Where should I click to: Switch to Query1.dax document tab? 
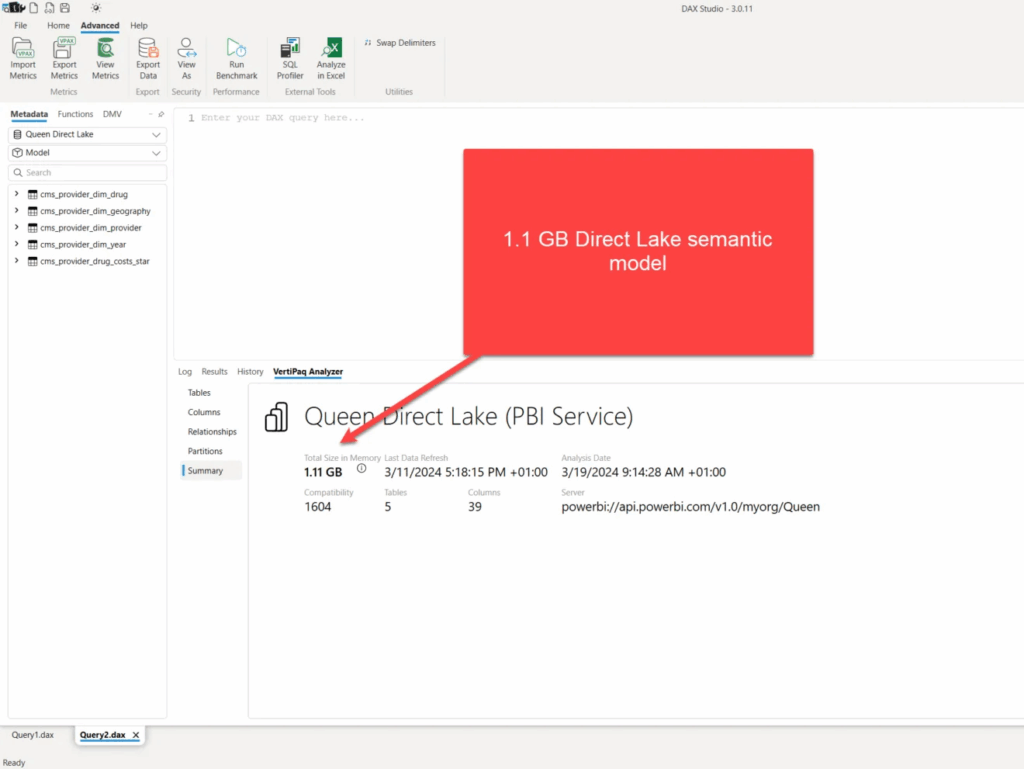33,735
